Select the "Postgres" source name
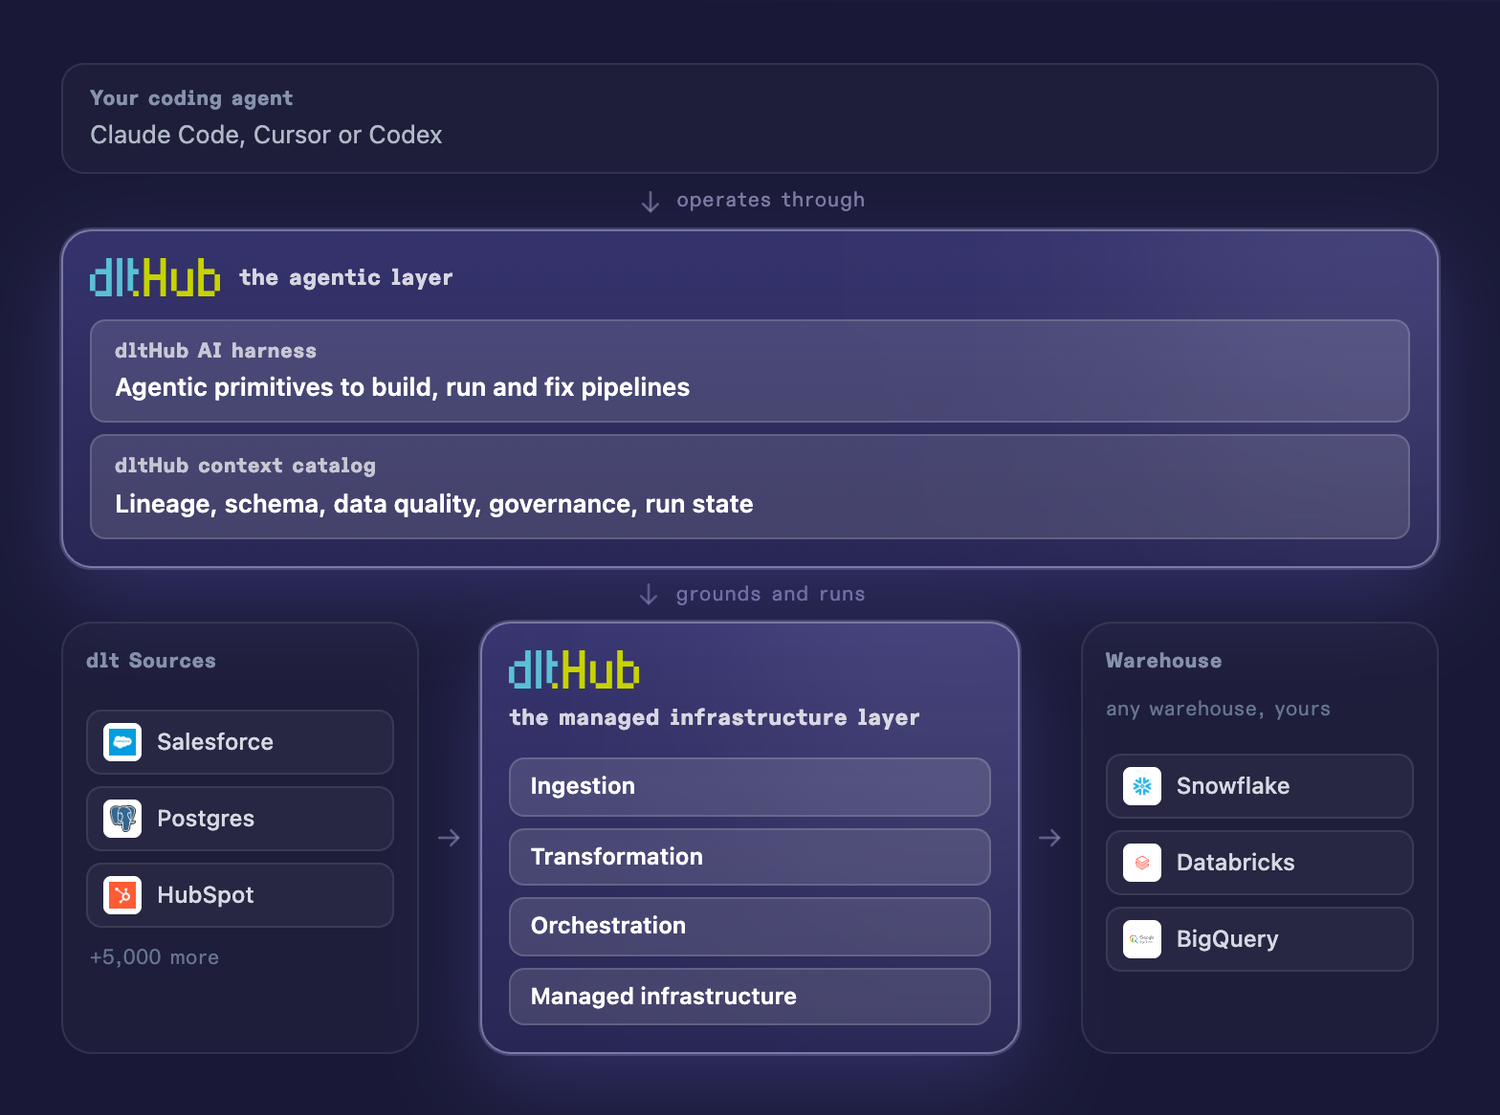1500x1115 pixels. coord(206,819)
